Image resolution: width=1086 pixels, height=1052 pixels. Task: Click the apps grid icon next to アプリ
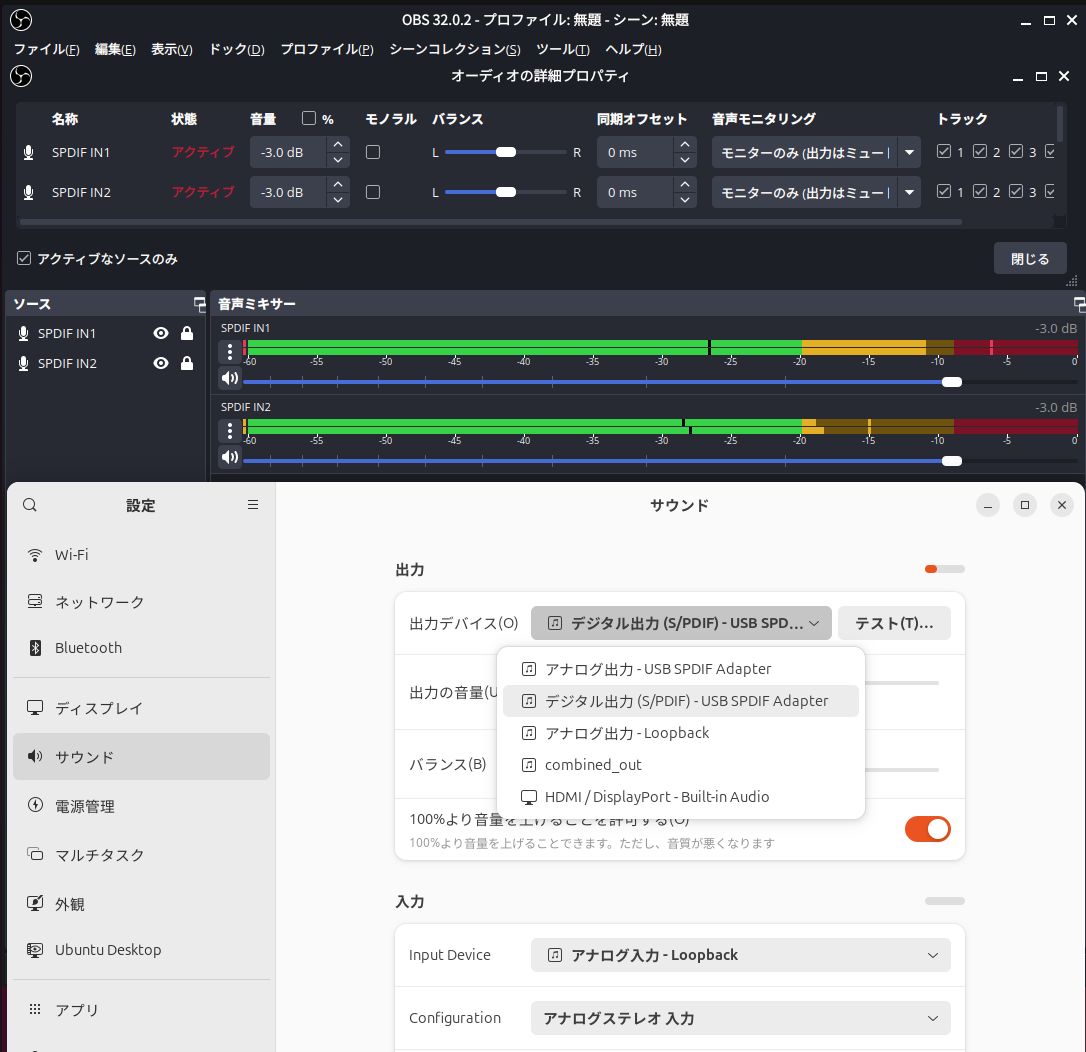(x=35, y=1009)
